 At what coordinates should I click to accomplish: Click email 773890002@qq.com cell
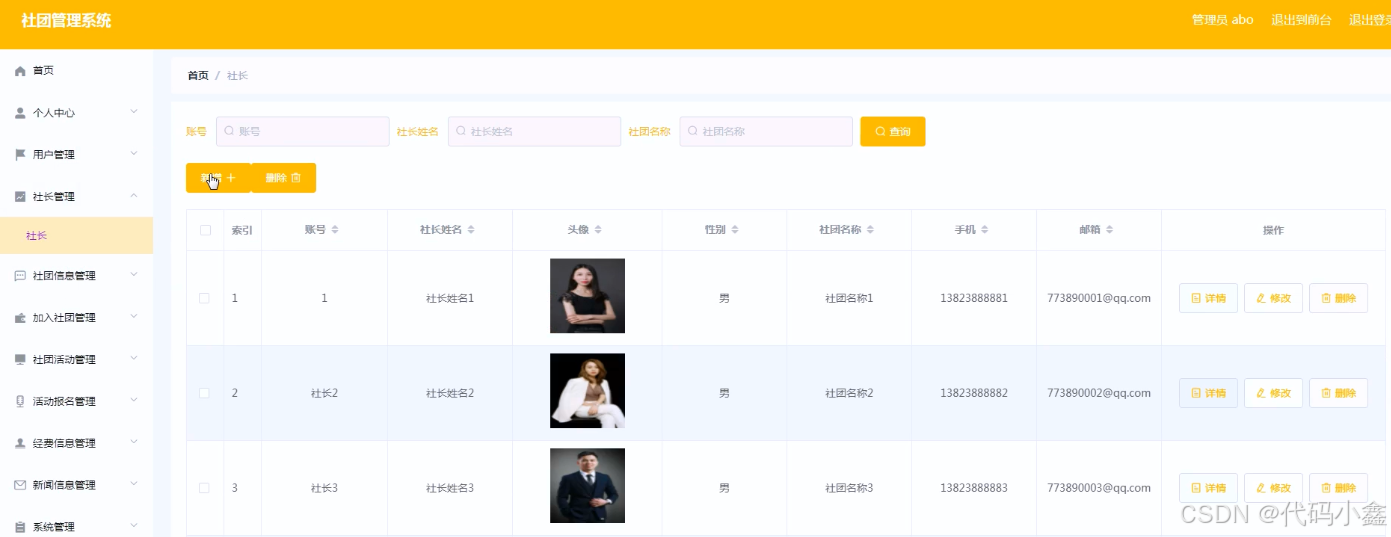pos(1098,393)
